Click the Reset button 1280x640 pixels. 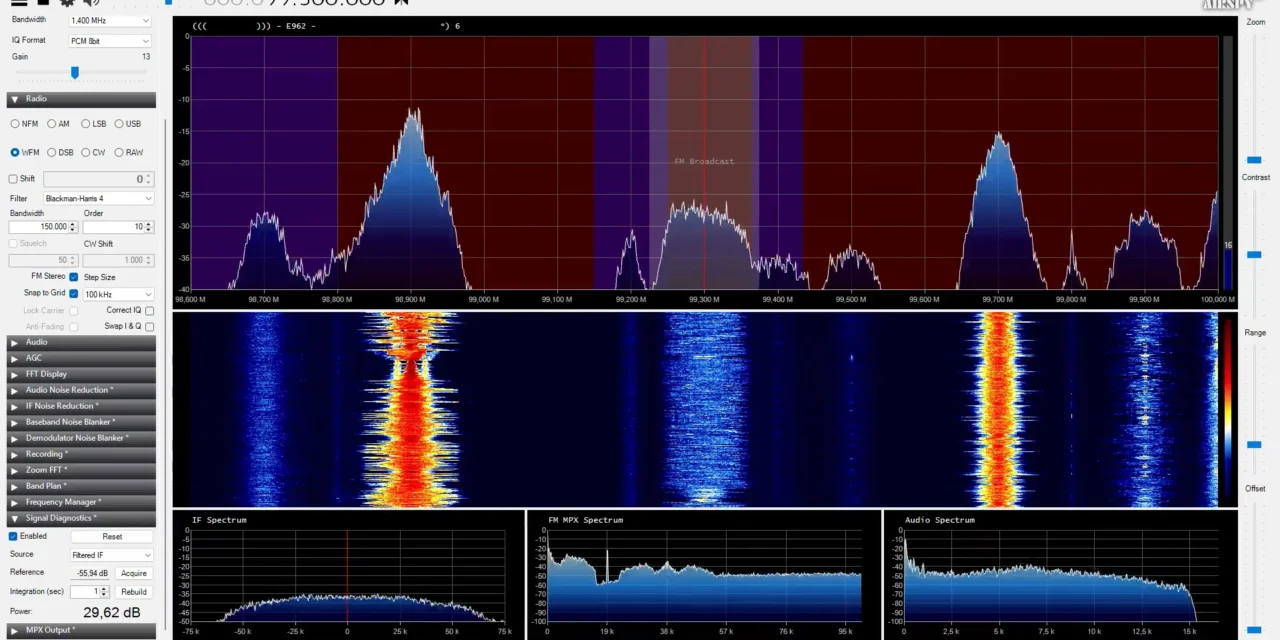112,537
